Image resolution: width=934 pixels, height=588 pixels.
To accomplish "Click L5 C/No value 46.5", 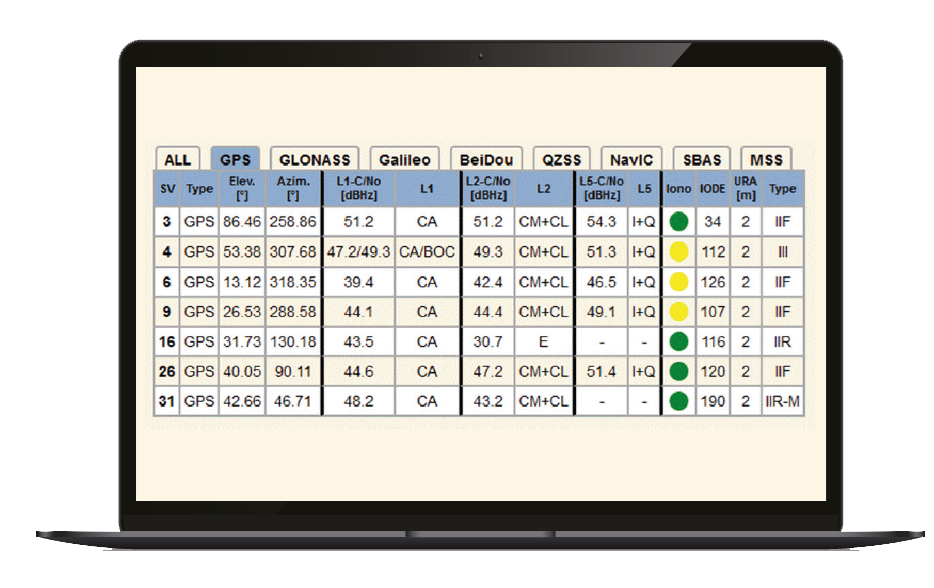I will 601,282.
